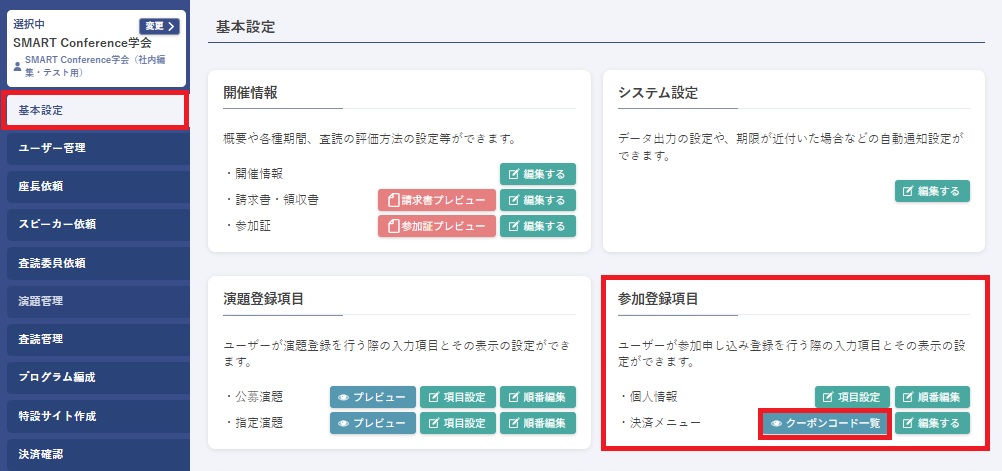Click the 変更 button beside 選択中
The height and width of the screenshot is (471, 1002).
pos(159,26)
